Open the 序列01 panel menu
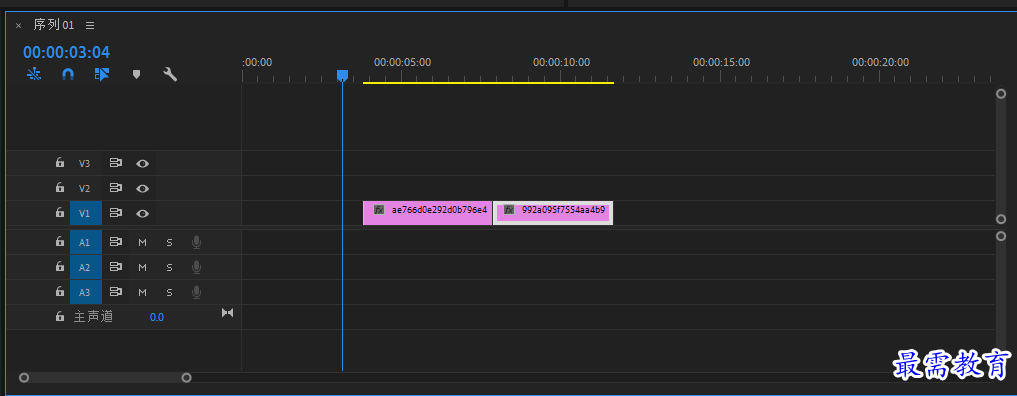The height and width of the screenshot is (396, 1017). tap(90, 25)
